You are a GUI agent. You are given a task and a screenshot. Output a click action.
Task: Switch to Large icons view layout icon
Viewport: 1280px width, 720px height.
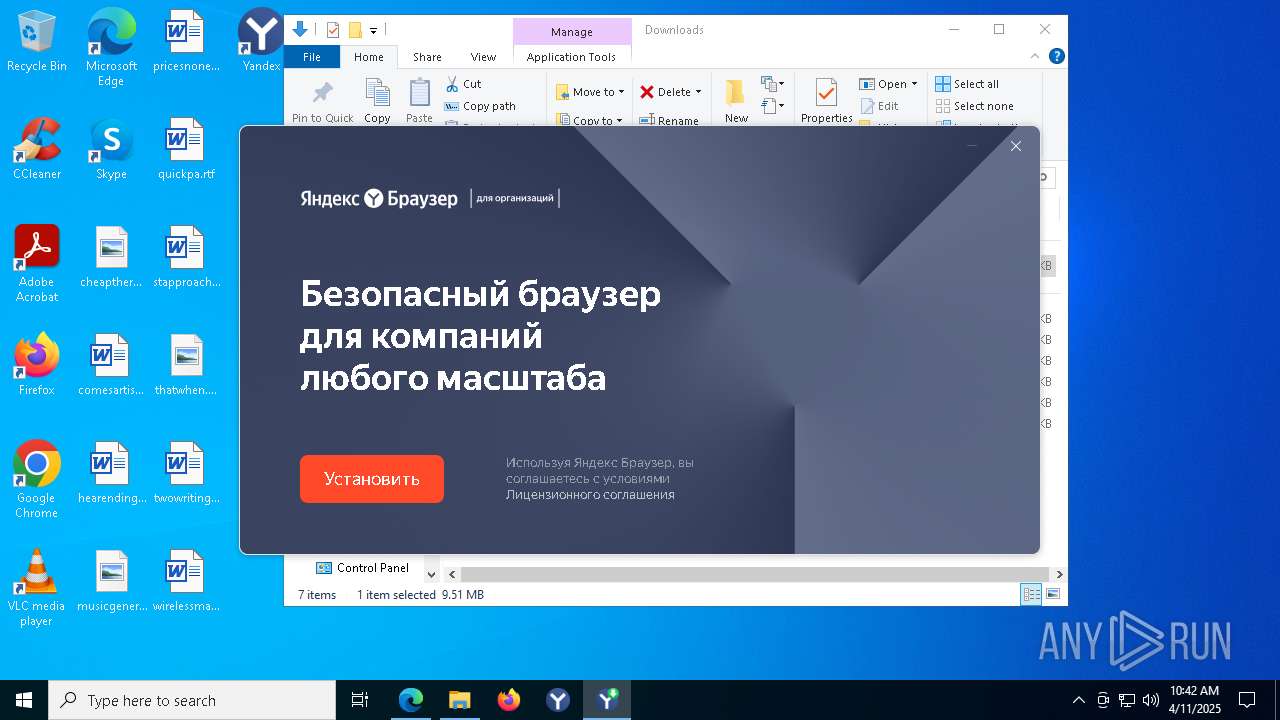(x=1052, y=595)
